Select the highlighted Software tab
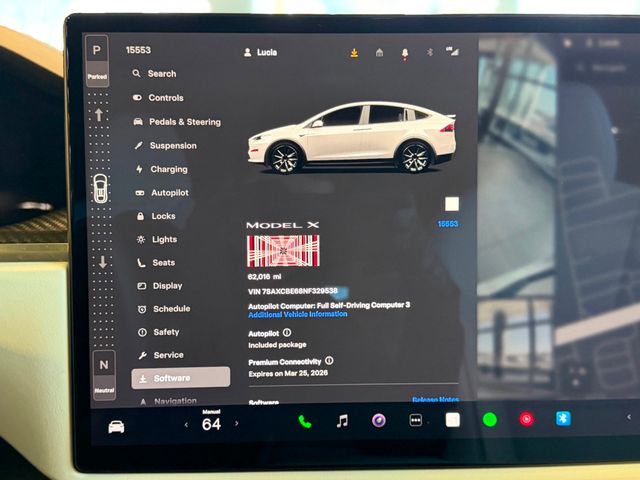Viewport: 640px width, 480px height. (181, 378)
